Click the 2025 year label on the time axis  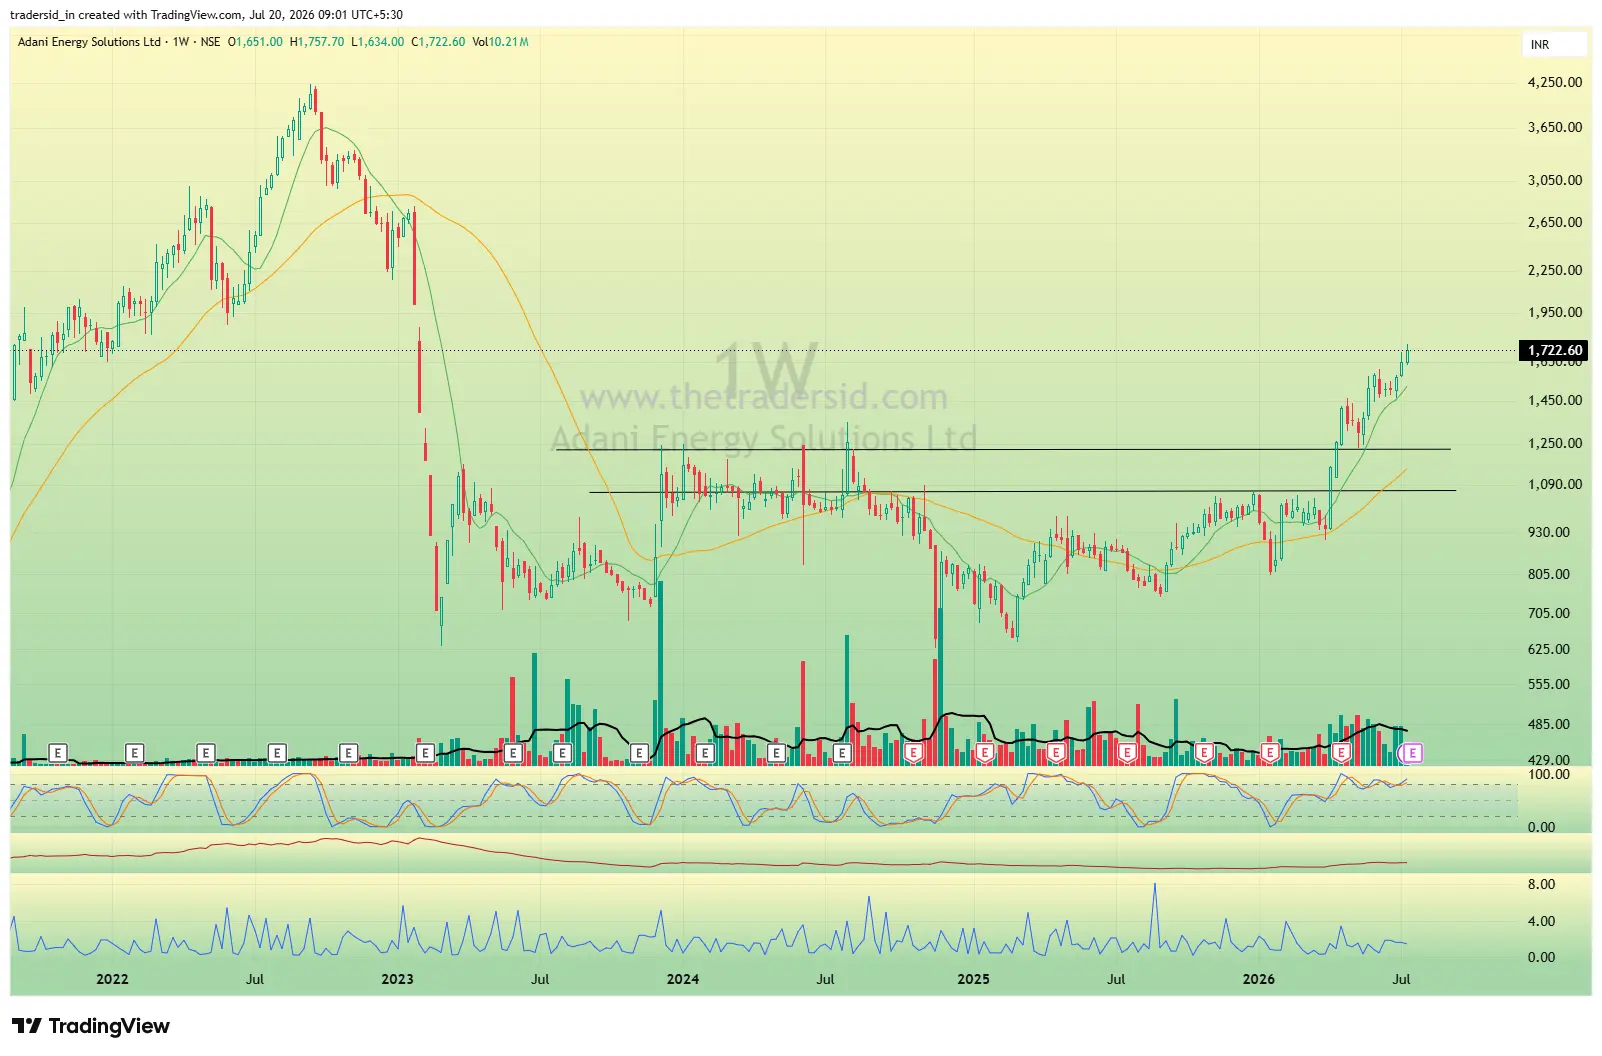pos(973,979)
